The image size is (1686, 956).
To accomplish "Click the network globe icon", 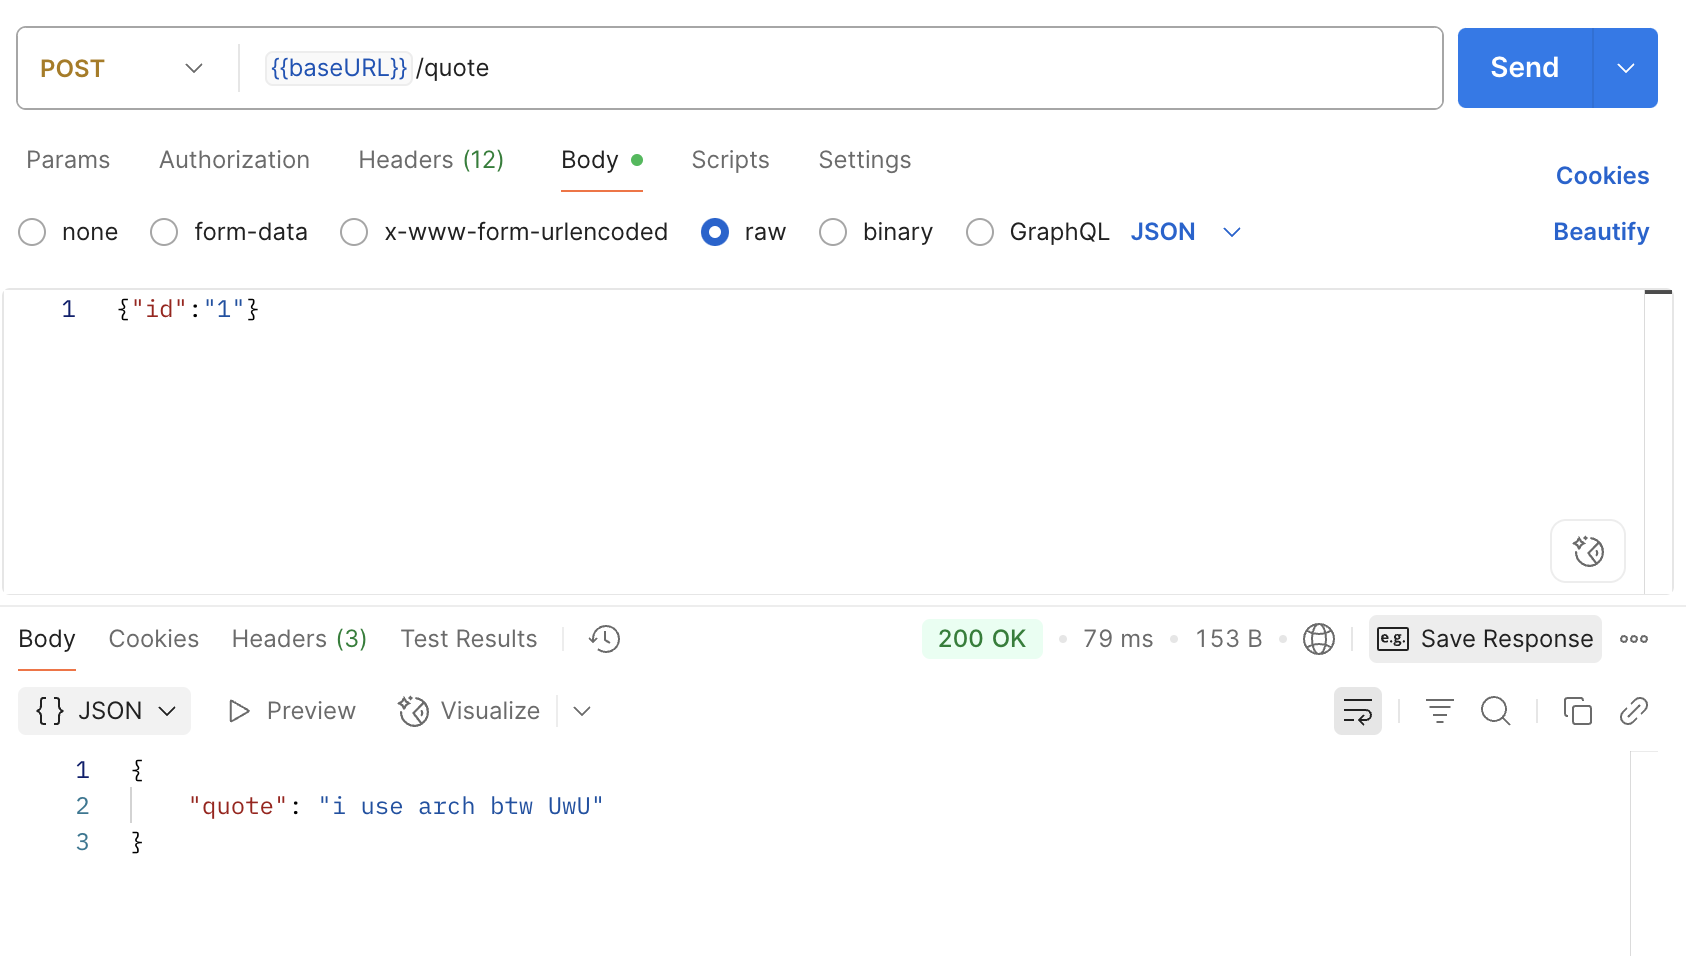I will [x=1318, y=639].
